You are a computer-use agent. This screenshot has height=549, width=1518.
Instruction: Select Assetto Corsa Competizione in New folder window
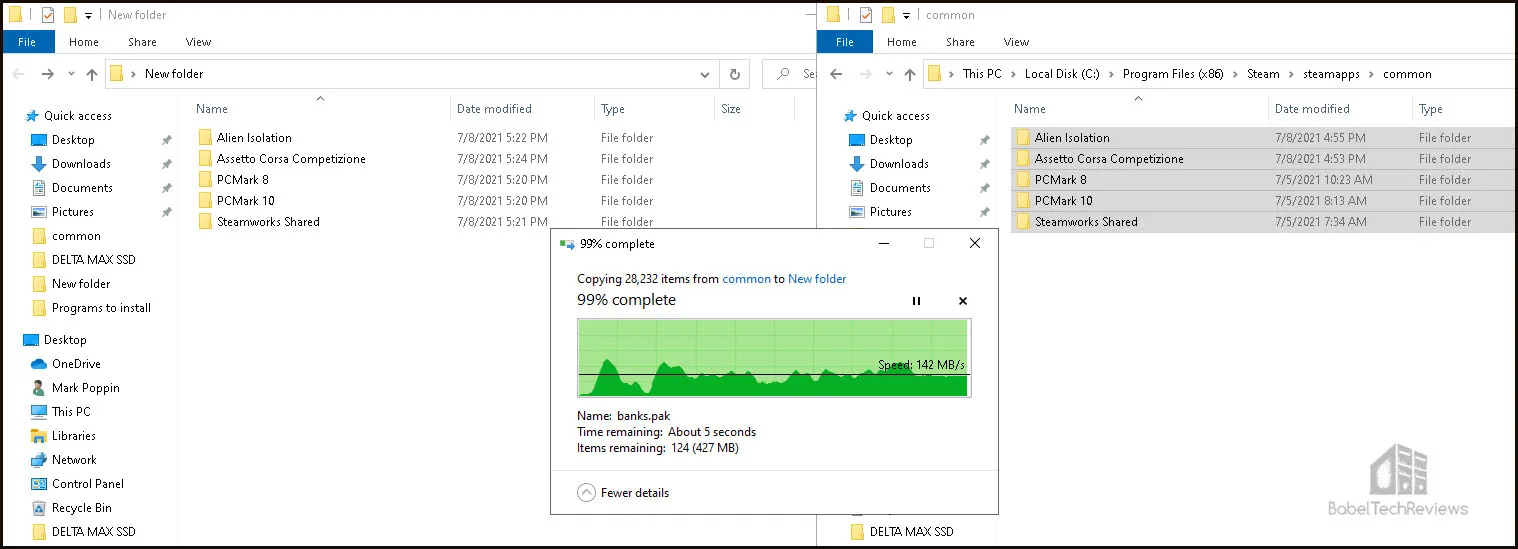[x=291, y=159]
